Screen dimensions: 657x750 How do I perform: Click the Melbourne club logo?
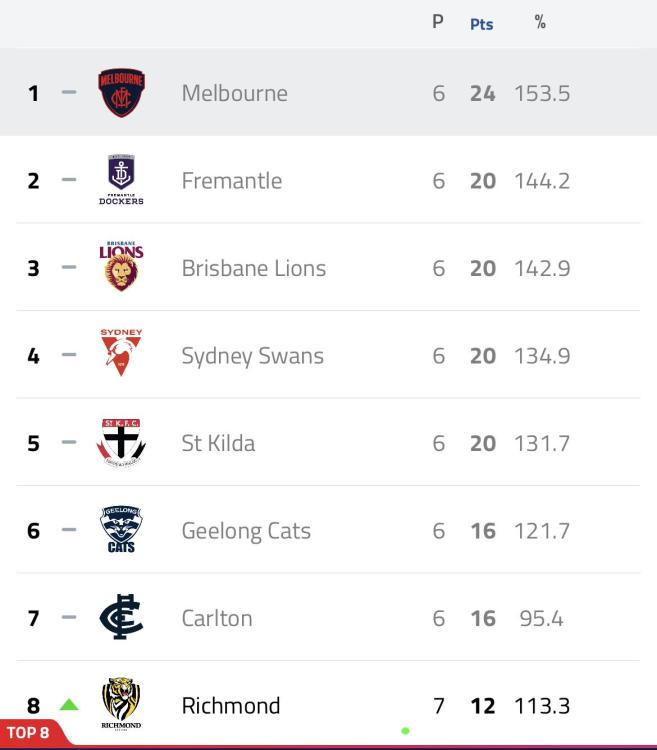click(x=122, y=93)
